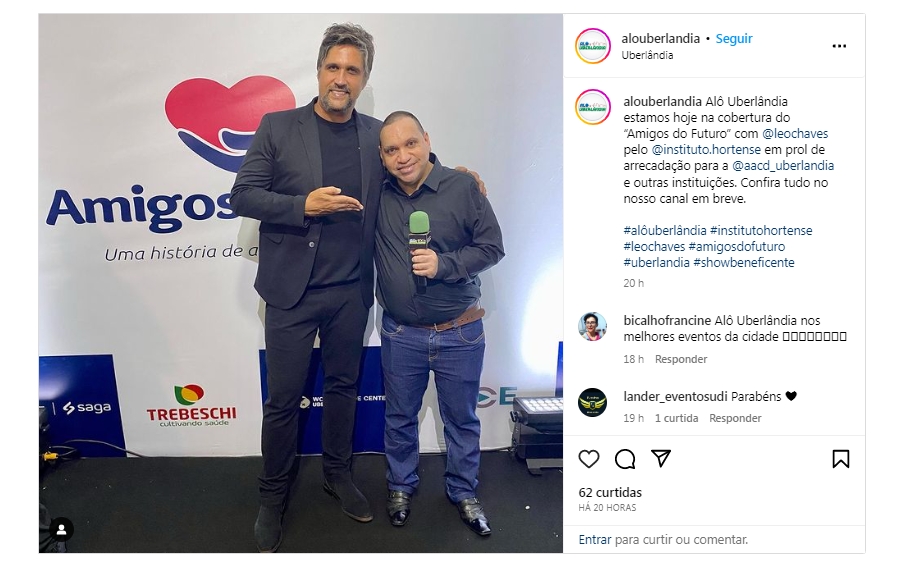Open the @leochaves mention

pos(795,134)
